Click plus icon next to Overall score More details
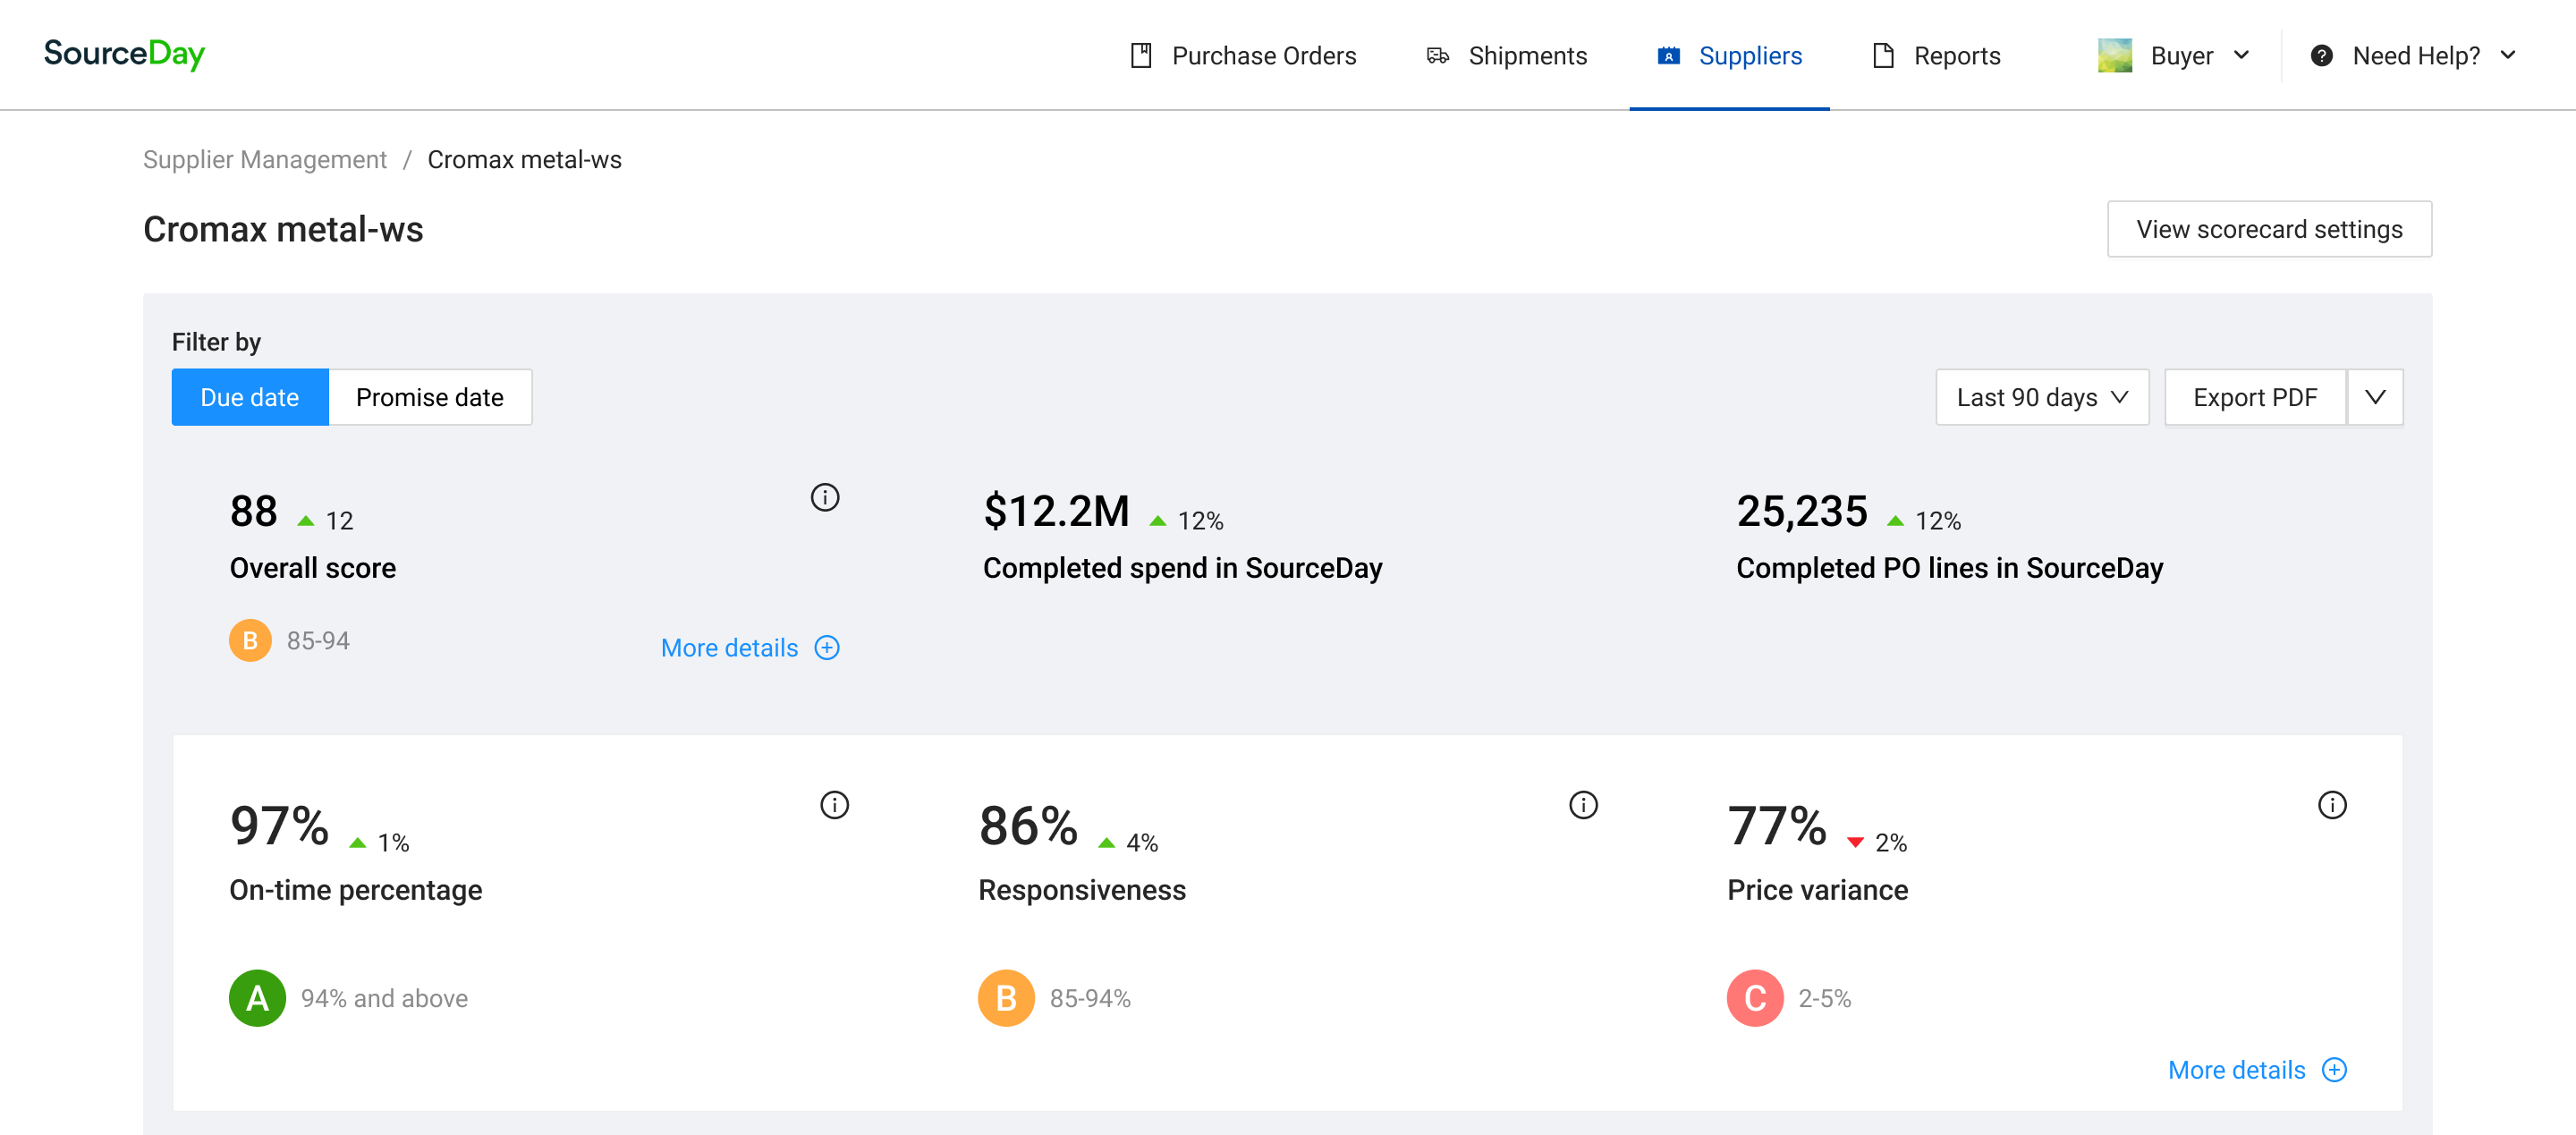The height and width of the screenshot is (1135, 2576). coord(827,648)
